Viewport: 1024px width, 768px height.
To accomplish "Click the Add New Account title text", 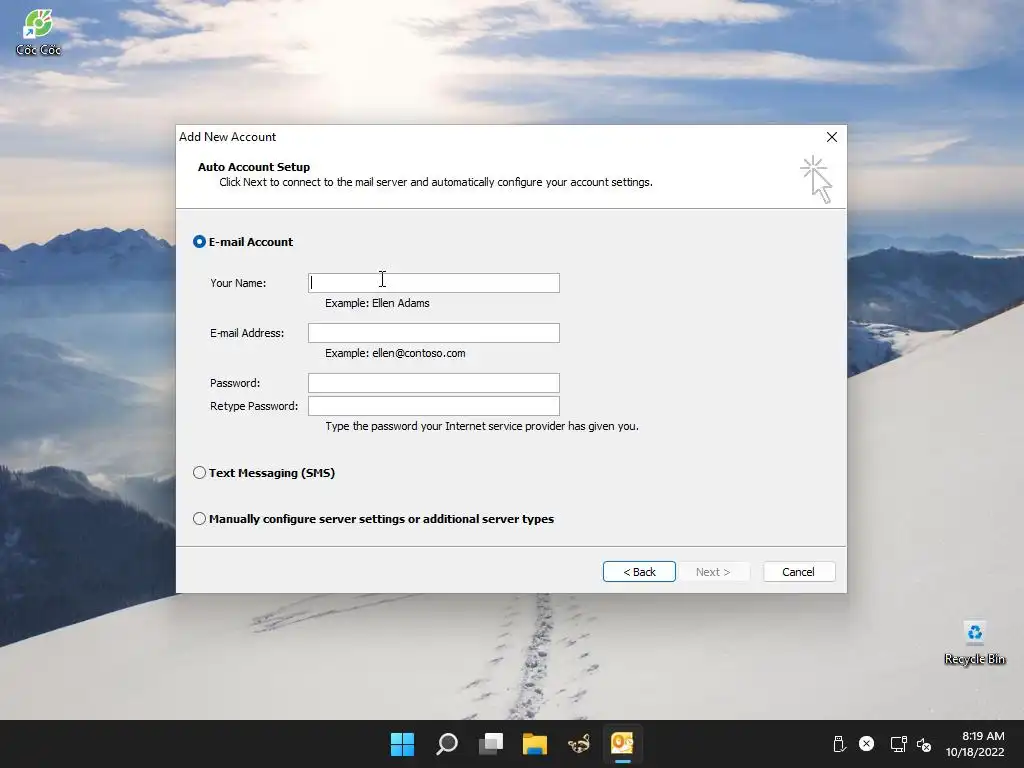I will 227,137.
